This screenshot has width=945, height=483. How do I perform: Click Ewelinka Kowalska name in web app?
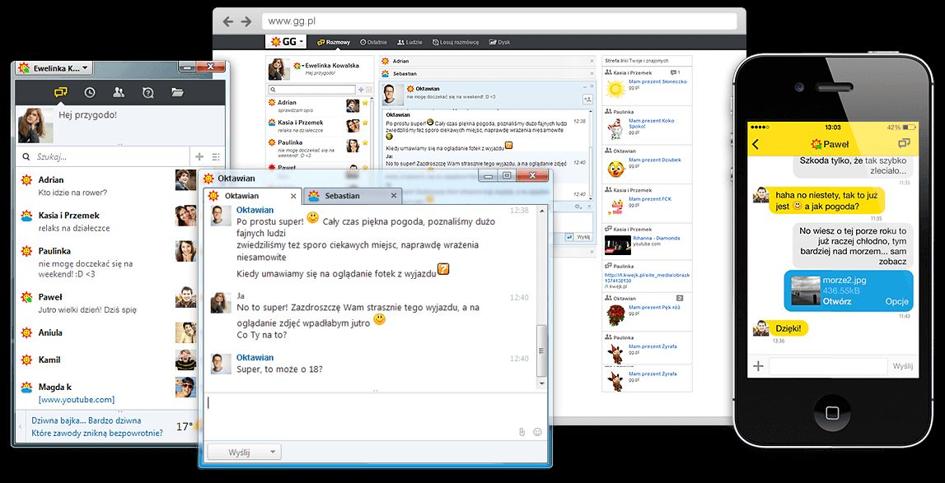click(332, 65)
